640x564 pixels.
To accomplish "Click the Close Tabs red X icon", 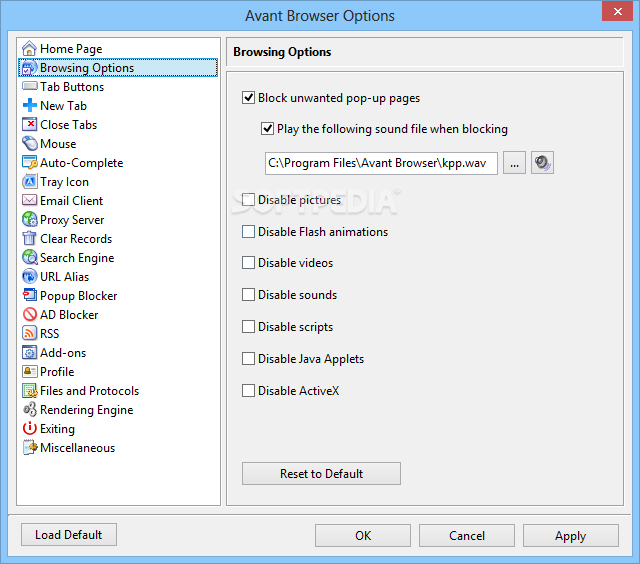I will (x=29, y=124).
